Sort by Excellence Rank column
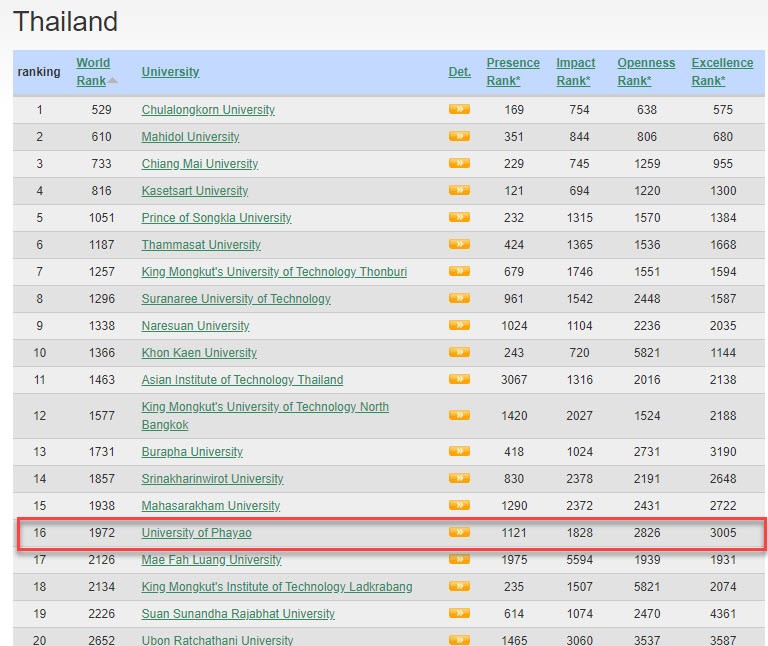The image size is (768, 646). click(x=722, y=72)
